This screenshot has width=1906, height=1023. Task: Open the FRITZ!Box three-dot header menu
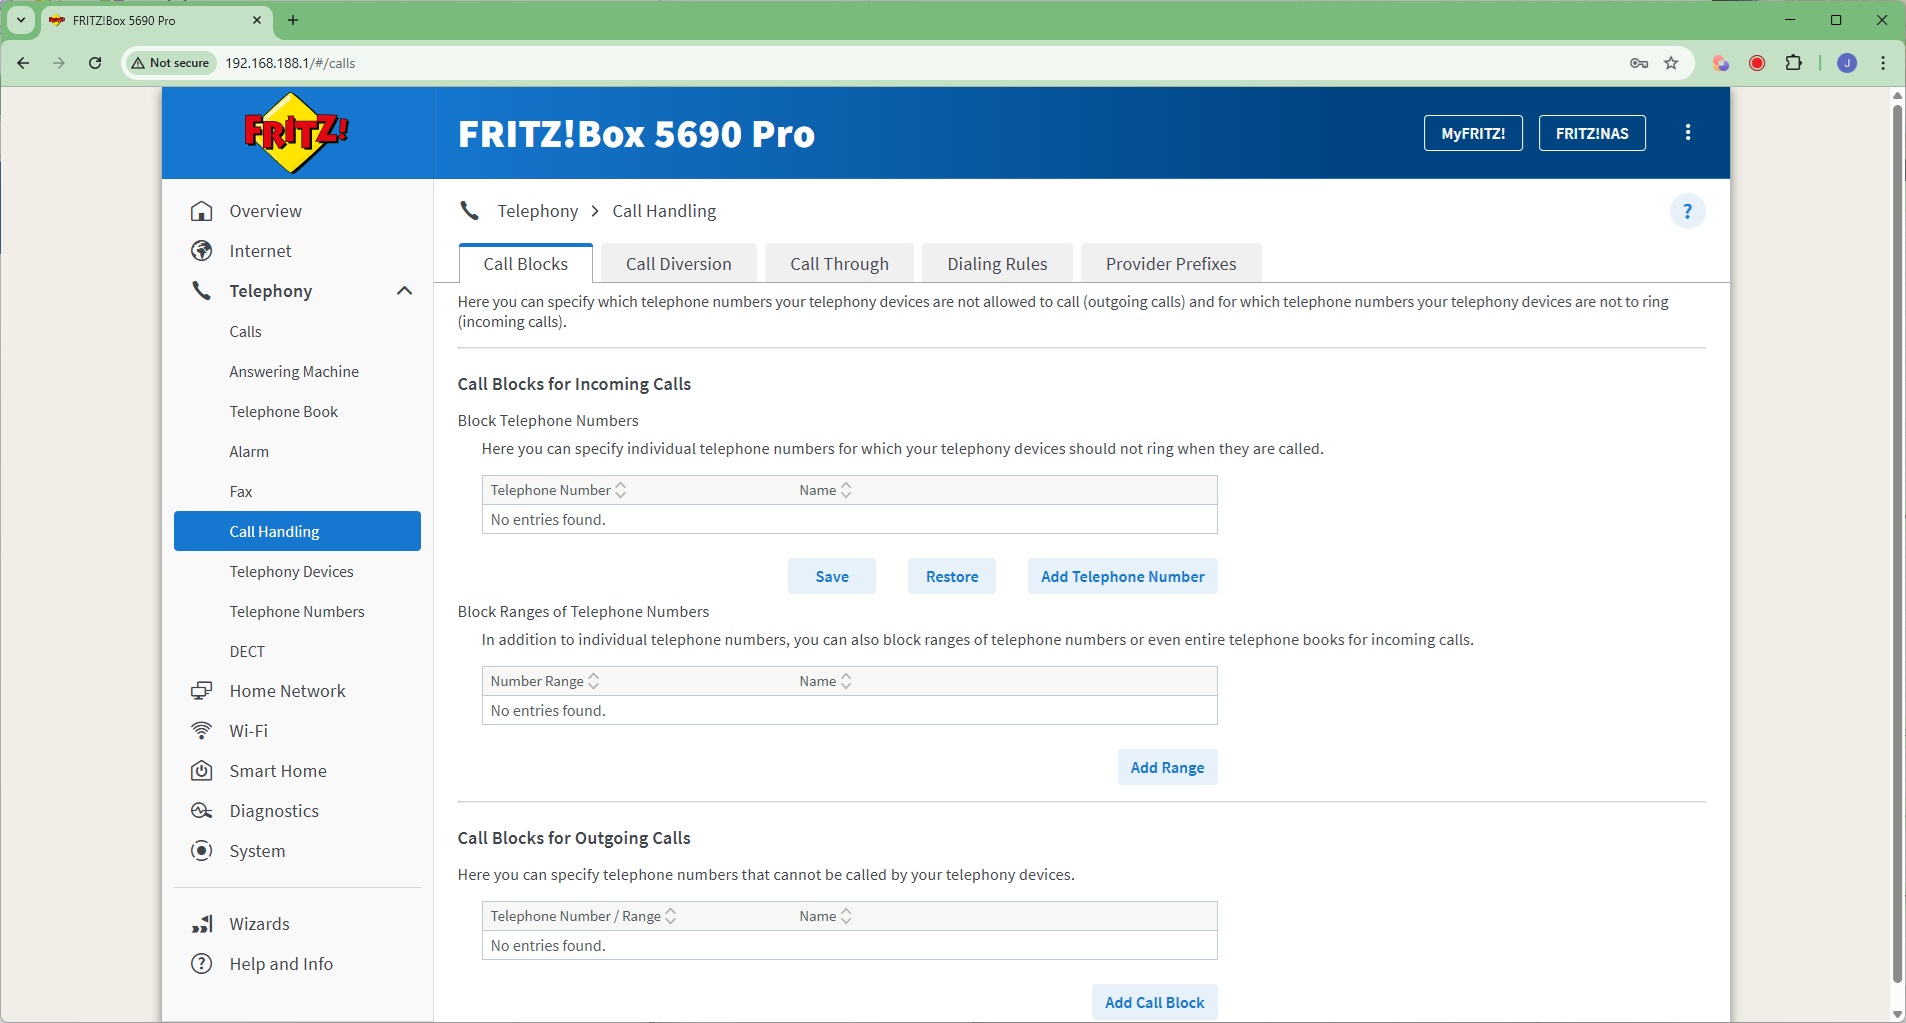(1688, 133)
